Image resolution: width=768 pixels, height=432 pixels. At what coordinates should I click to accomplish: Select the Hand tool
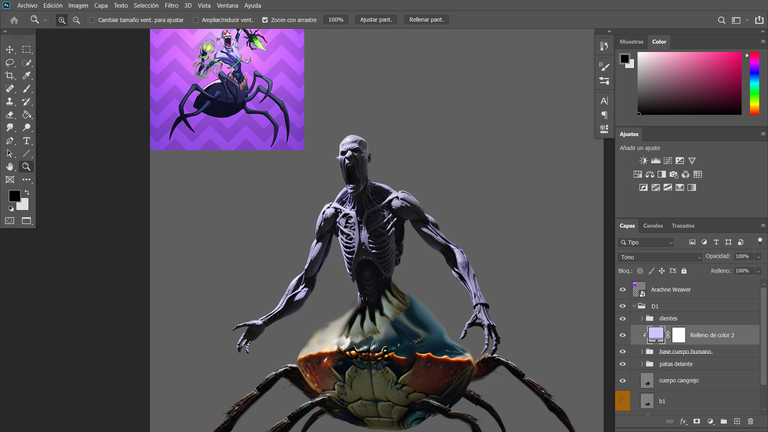tap(9, 167)
